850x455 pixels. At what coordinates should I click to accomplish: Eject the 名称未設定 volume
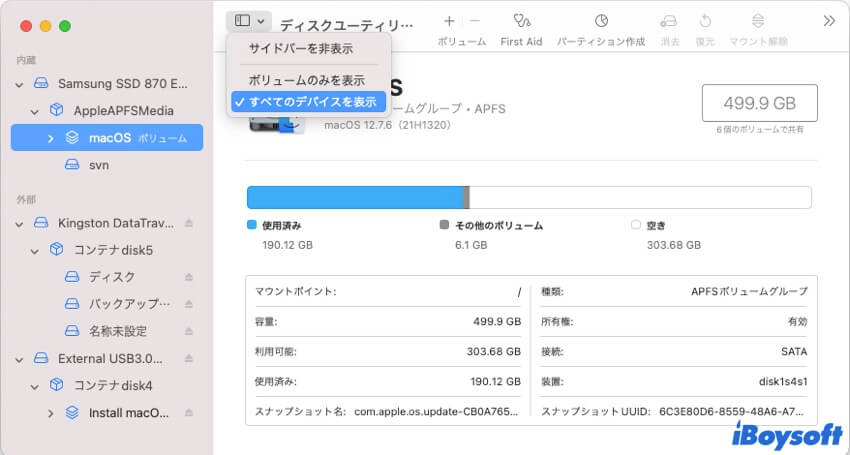(x=189, y=331)
